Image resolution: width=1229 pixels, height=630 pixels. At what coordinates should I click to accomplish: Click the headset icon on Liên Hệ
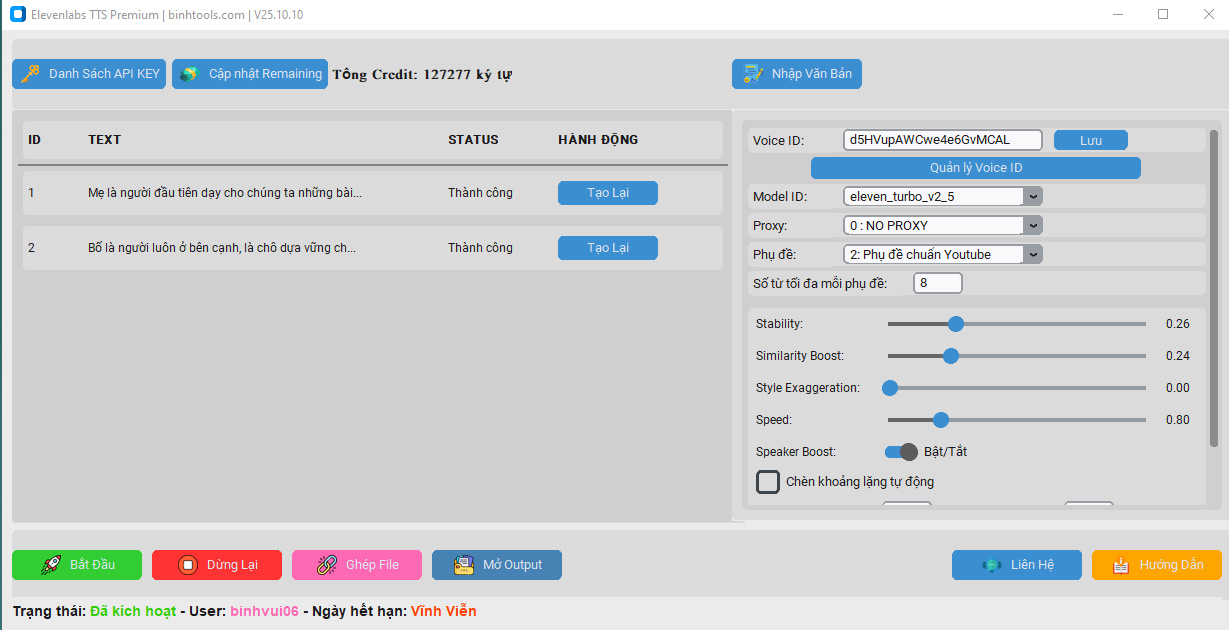coord(991,564)
